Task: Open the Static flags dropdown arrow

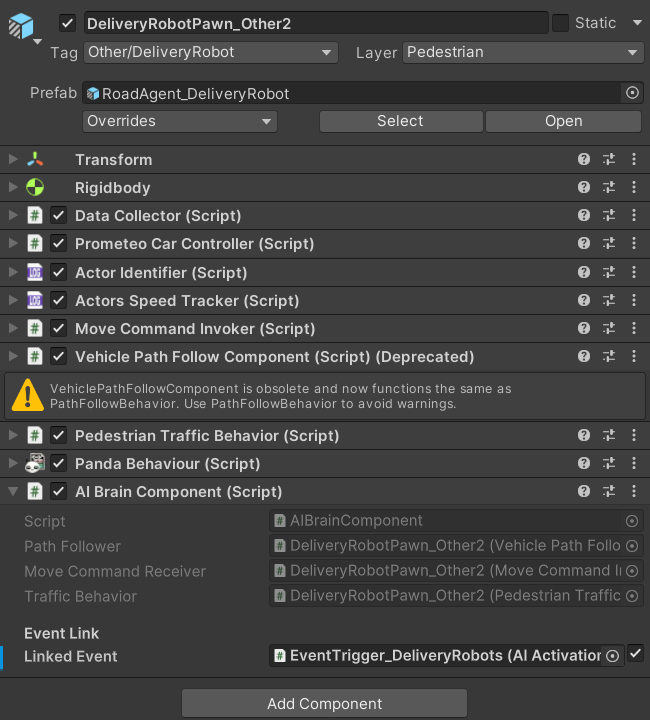Action: click(637, 22)
